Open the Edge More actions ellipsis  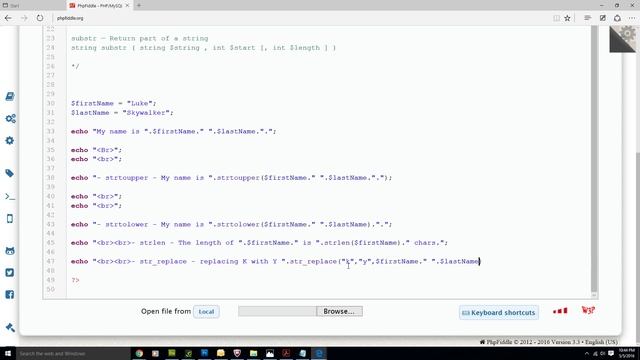pyautogui.click(x=632, y=18)
